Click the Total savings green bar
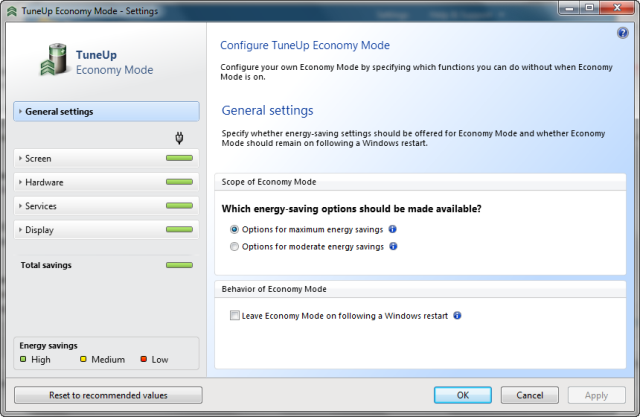 coord(179,265)
